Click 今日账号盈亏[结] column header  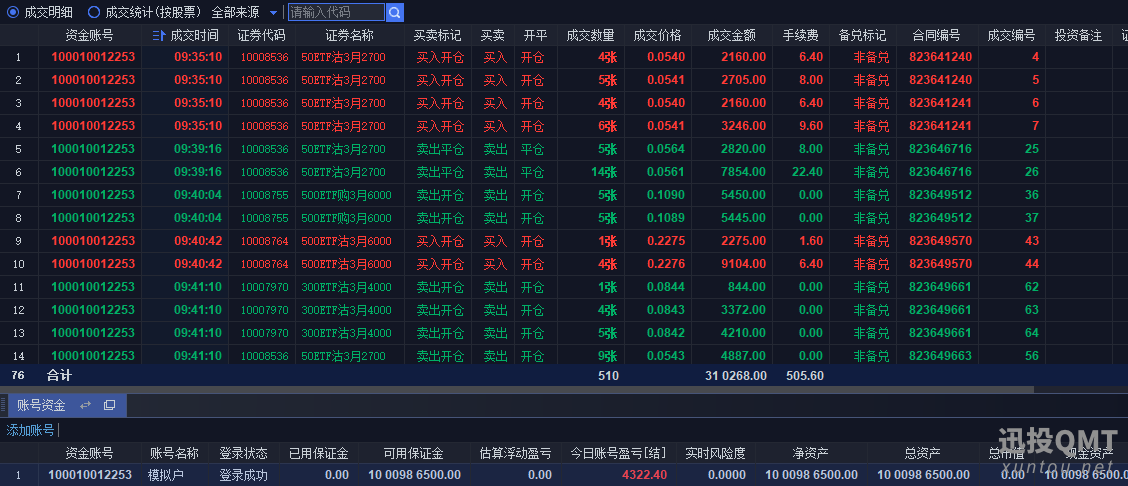point(618,454)
